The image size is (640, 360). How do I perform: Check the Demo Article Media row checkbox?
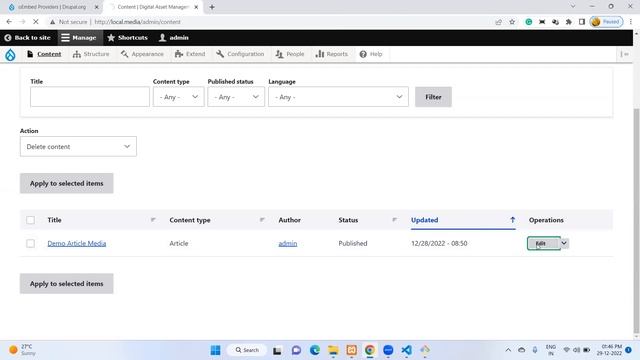31,243
